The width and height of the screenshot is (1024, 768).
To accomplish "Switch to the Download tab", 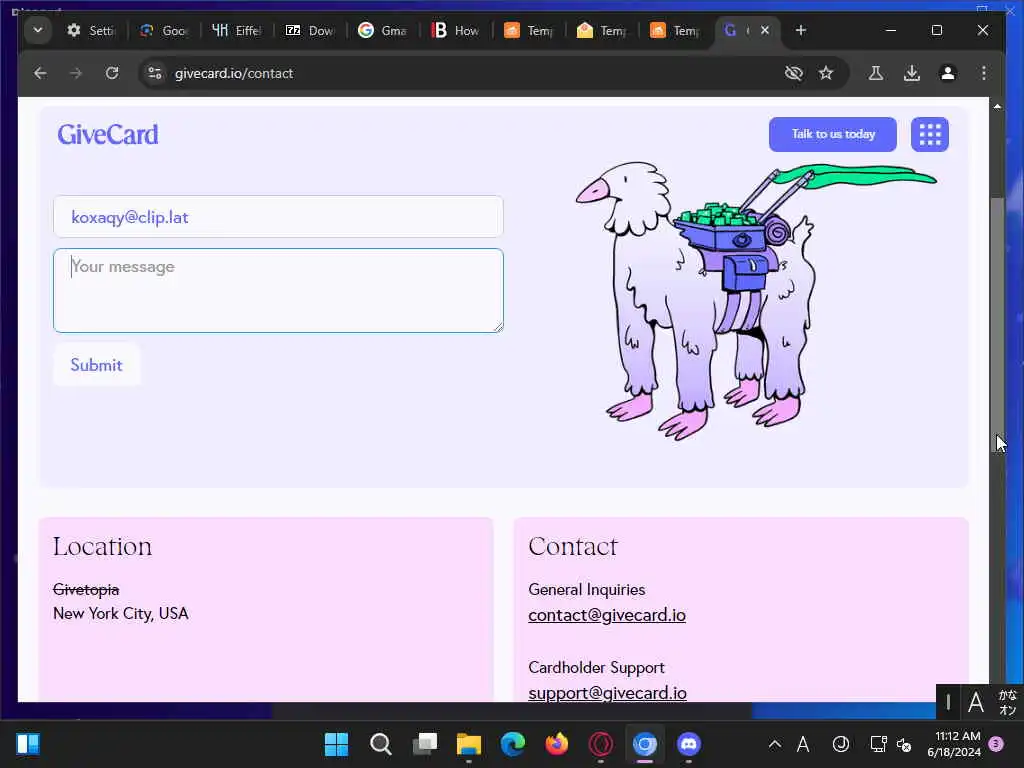I will [310, 30].
